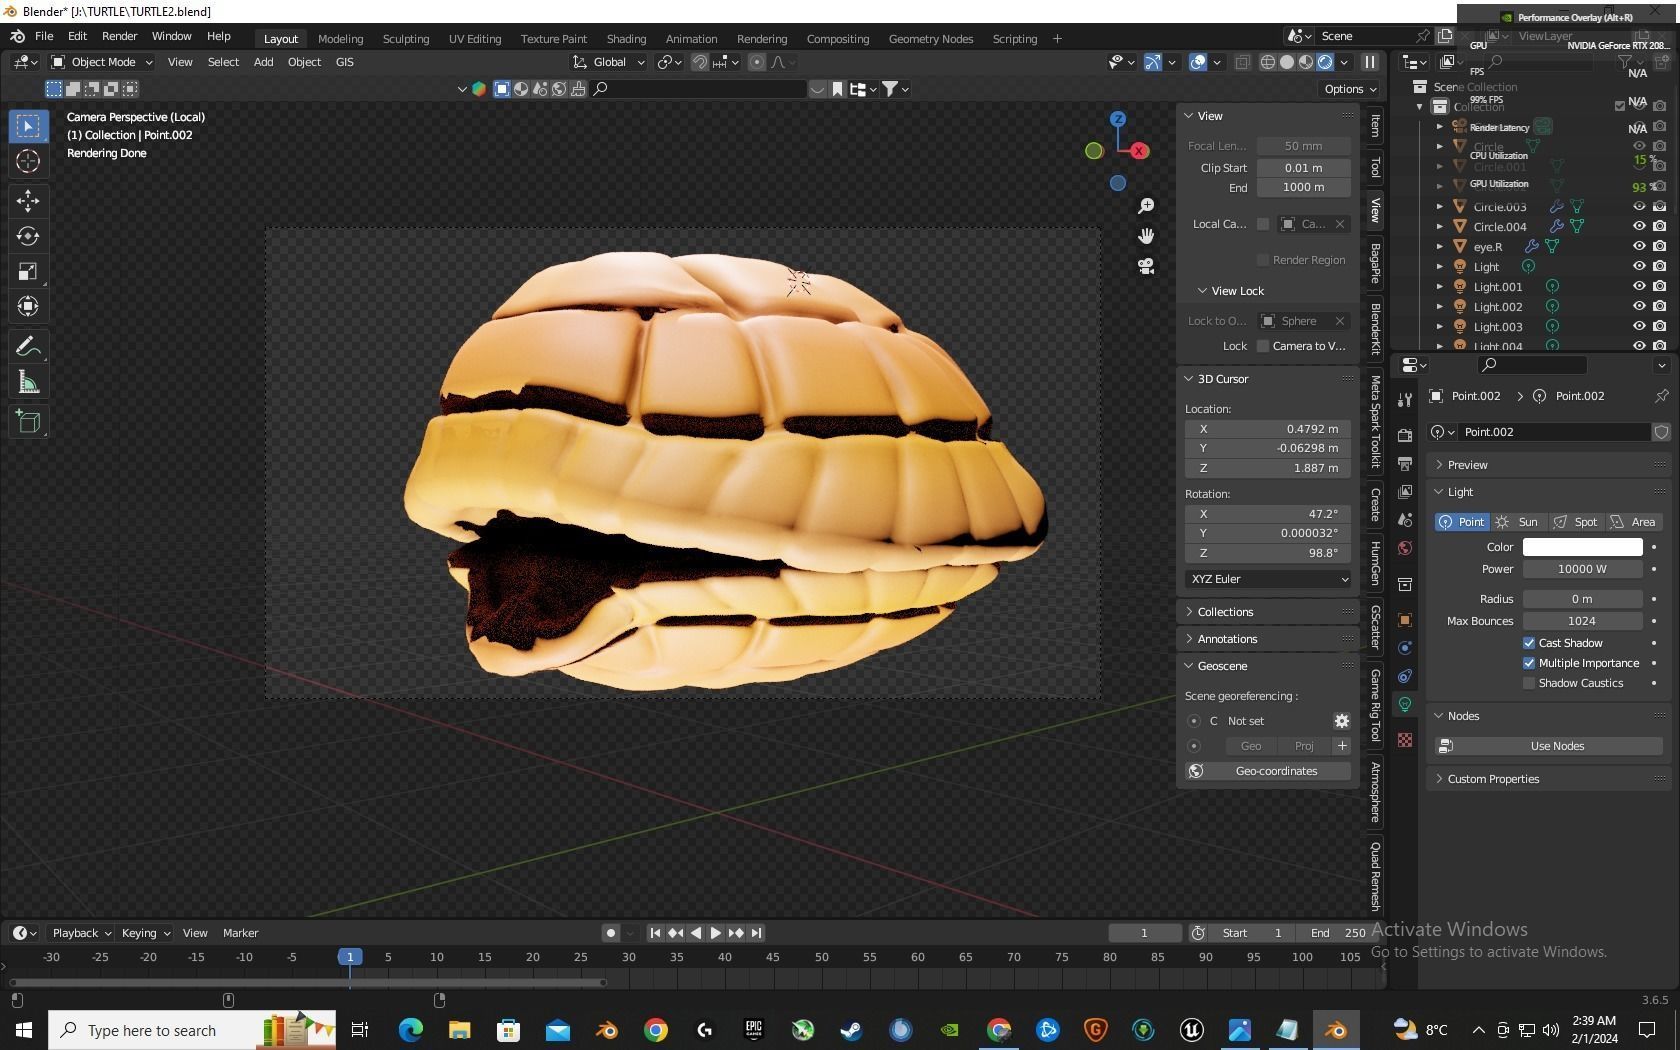Select Sun light type
This screenshot has width=1680, height=1050.
click(x=1518, y=522)
